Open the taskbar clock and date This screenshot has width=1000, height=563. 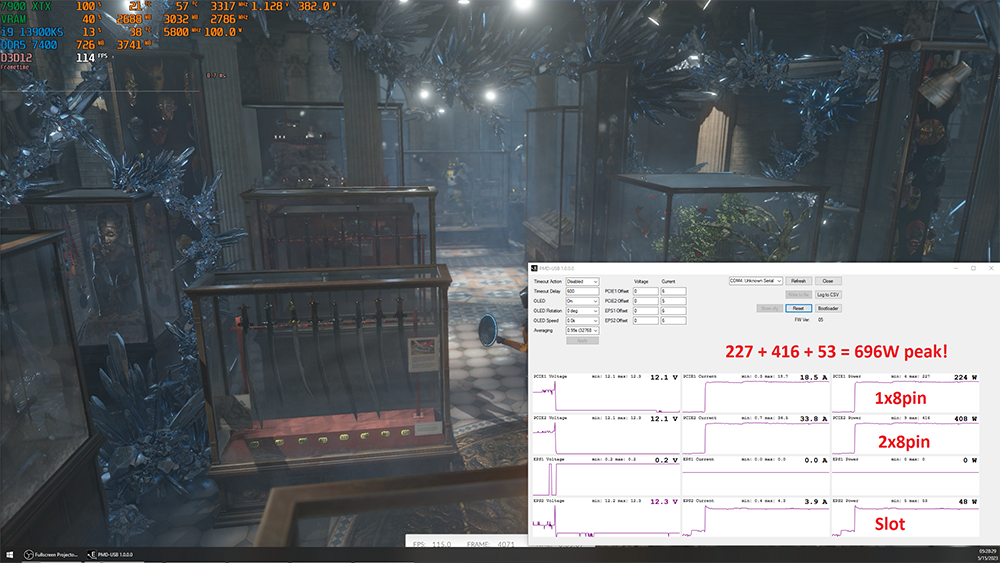tap(987, 555)
